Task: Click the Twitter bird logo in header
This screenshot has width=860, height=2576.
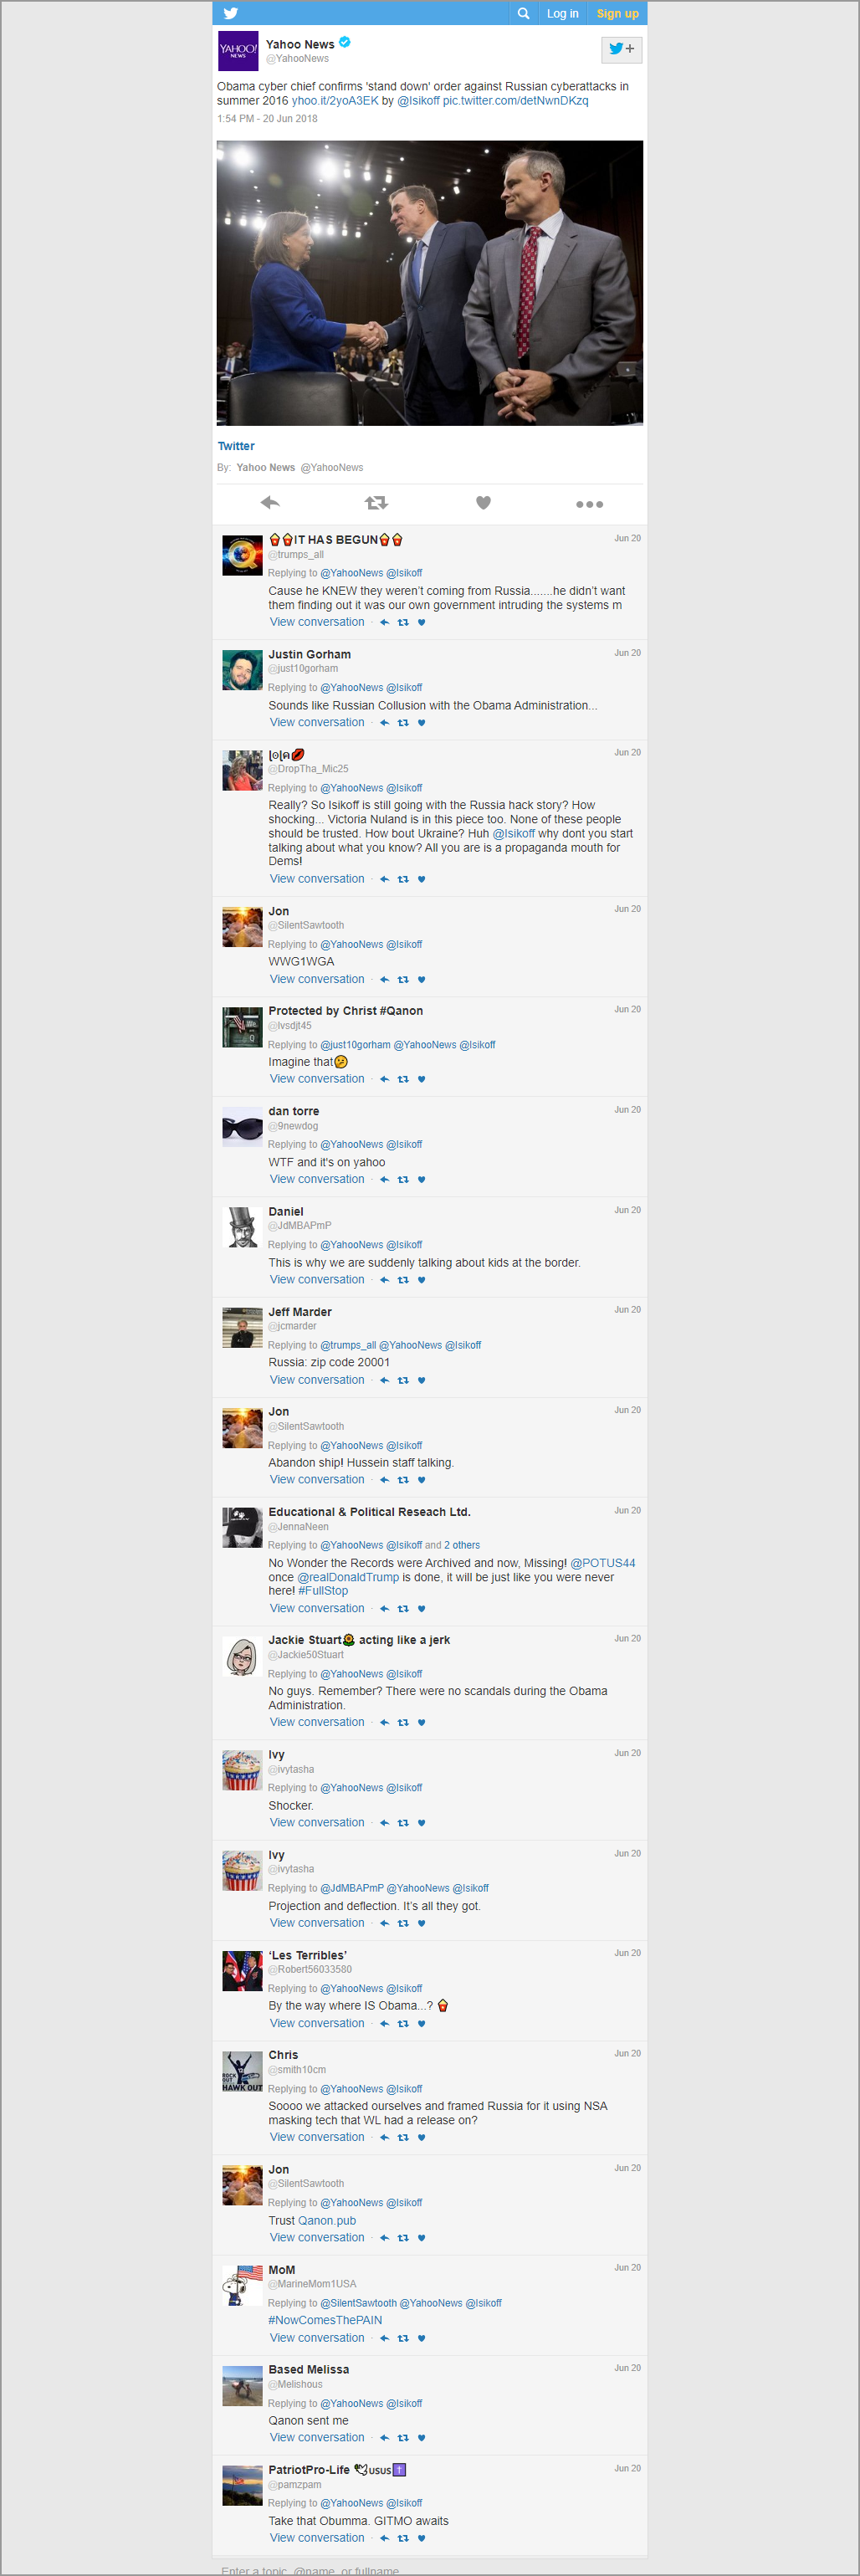Action: tap(231, 13)
